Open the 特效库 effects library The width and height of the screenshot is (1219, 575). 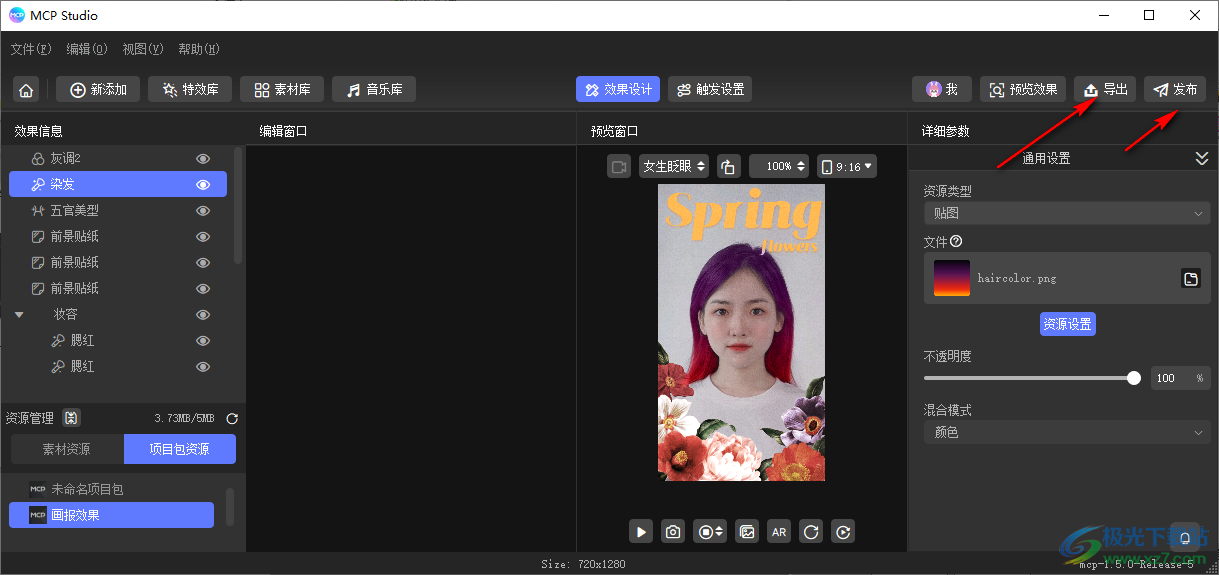(190, 90)
